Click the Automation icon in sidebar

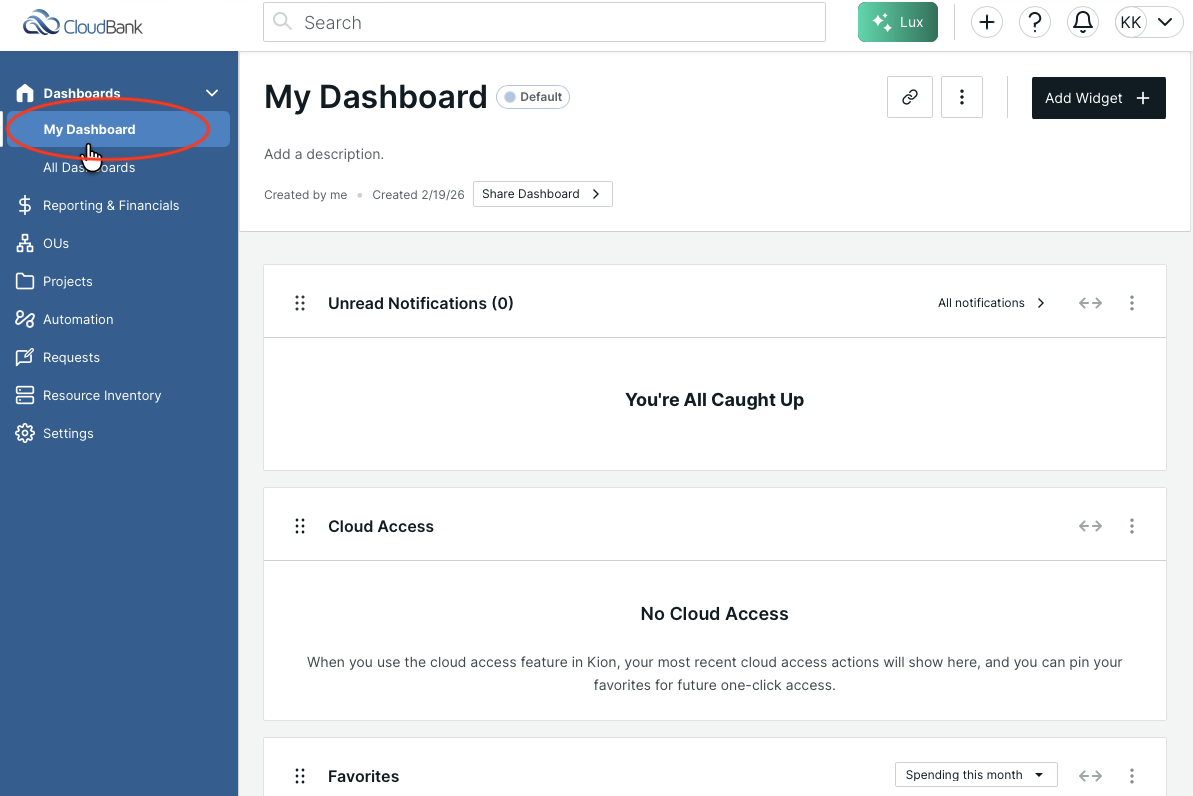(24, 320)
